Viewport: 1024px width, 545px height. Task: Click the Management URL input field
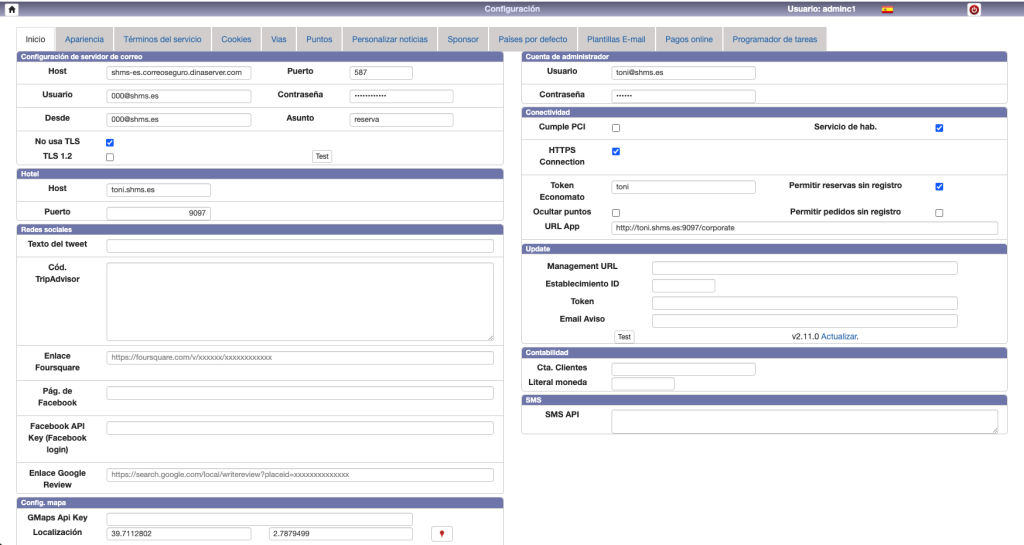coord(804,268)
